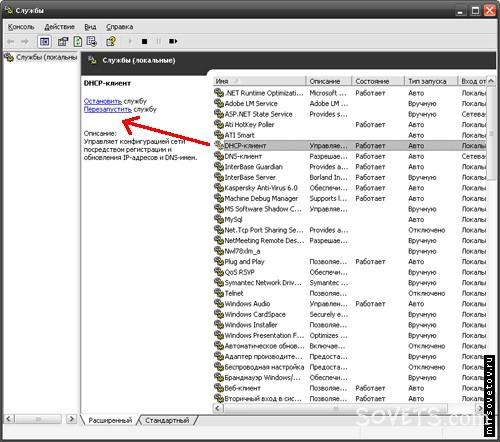The height and width of the screenshot is (442, 500).
Task: Click the ASP.NET State Service icon
Action: (x=219, y=114)
